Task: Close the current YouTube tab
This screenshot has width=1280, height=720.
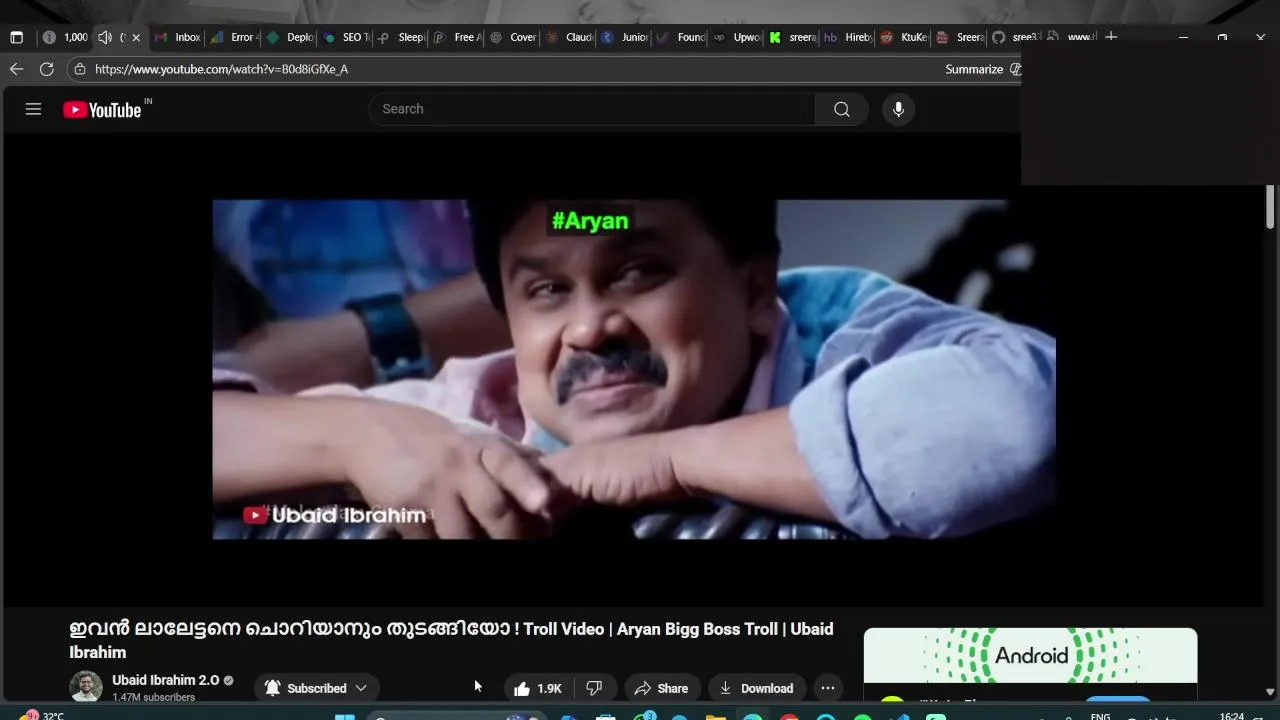Action: point(136,37)
